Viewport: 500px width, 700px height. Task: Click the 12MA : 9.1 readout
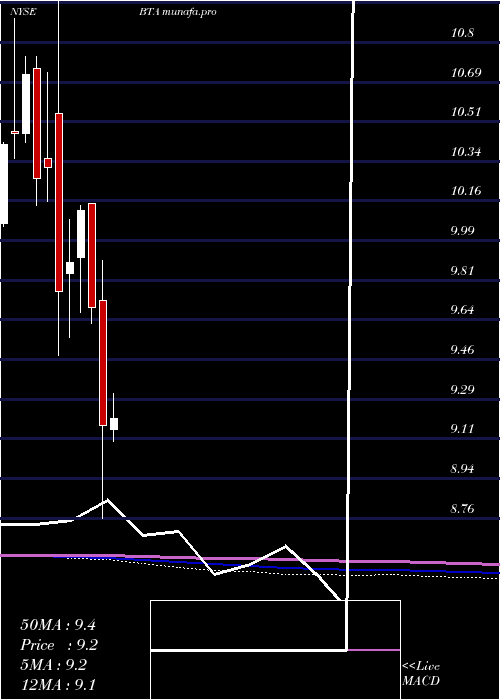(58, 684)
